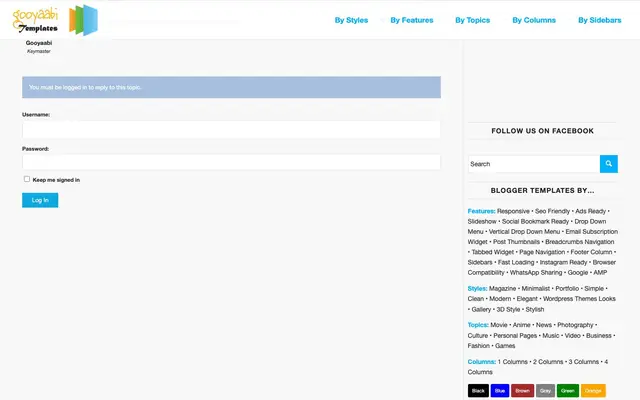
Task: Select the Brown color swatch
Action: click(522, 391)
